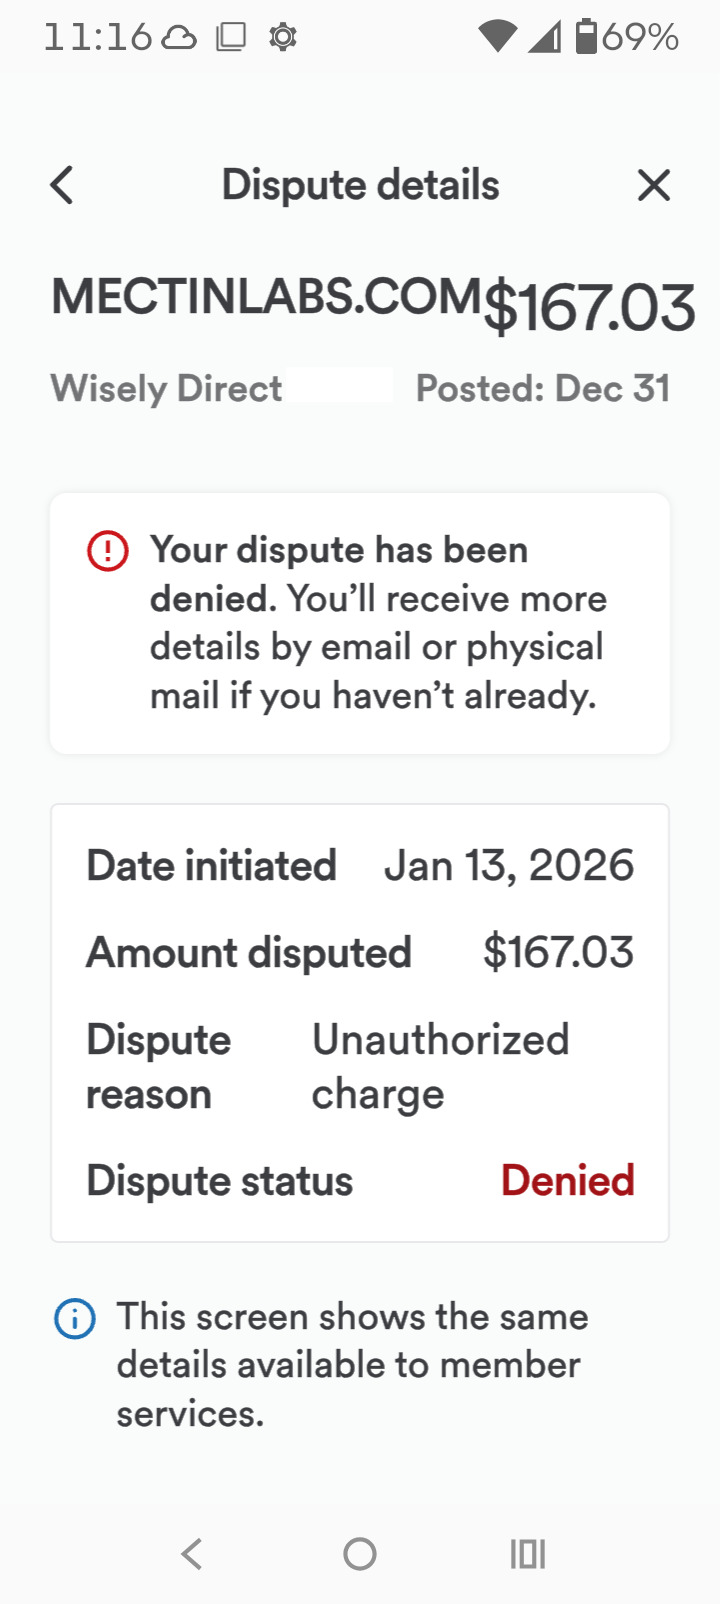The height and width of the screenshot is (1604, 720).
Task: Tap the dispute denied message card
Action: pyautogui.click(x=360, y=622)
